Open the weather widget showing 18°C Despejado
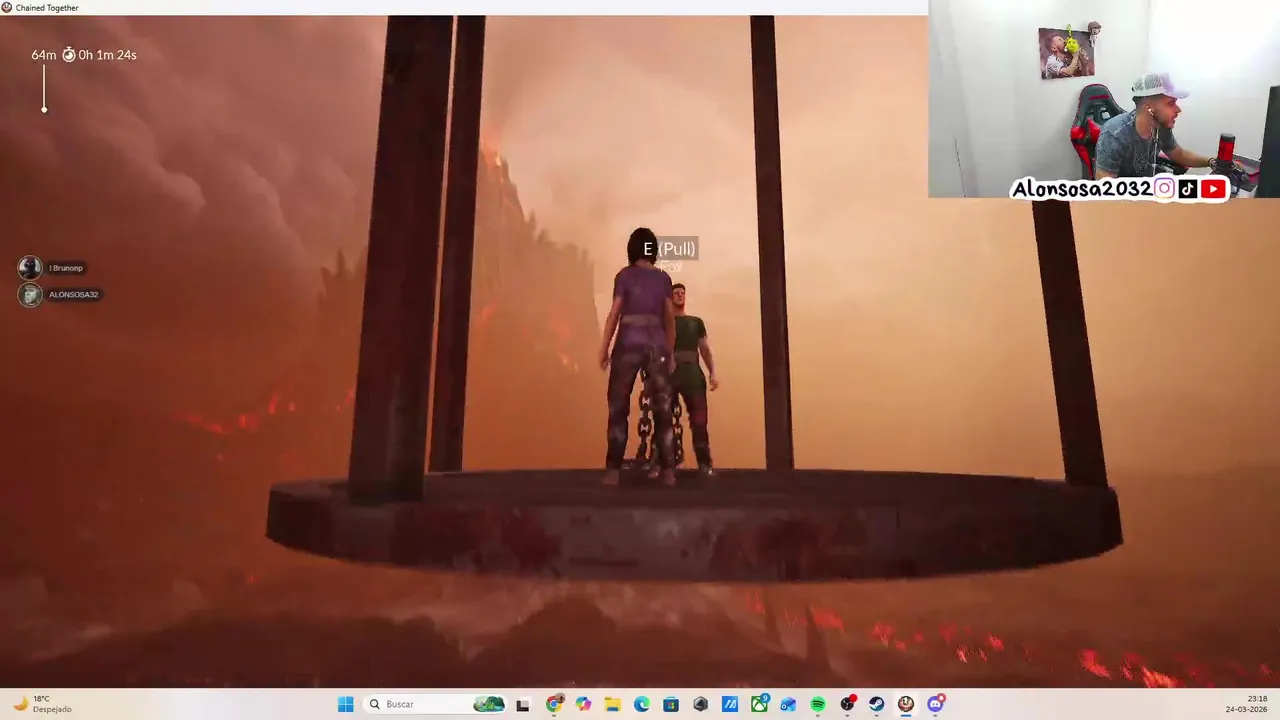The width and height of the screenshot is (1280, 720). [x=42, y=704]
